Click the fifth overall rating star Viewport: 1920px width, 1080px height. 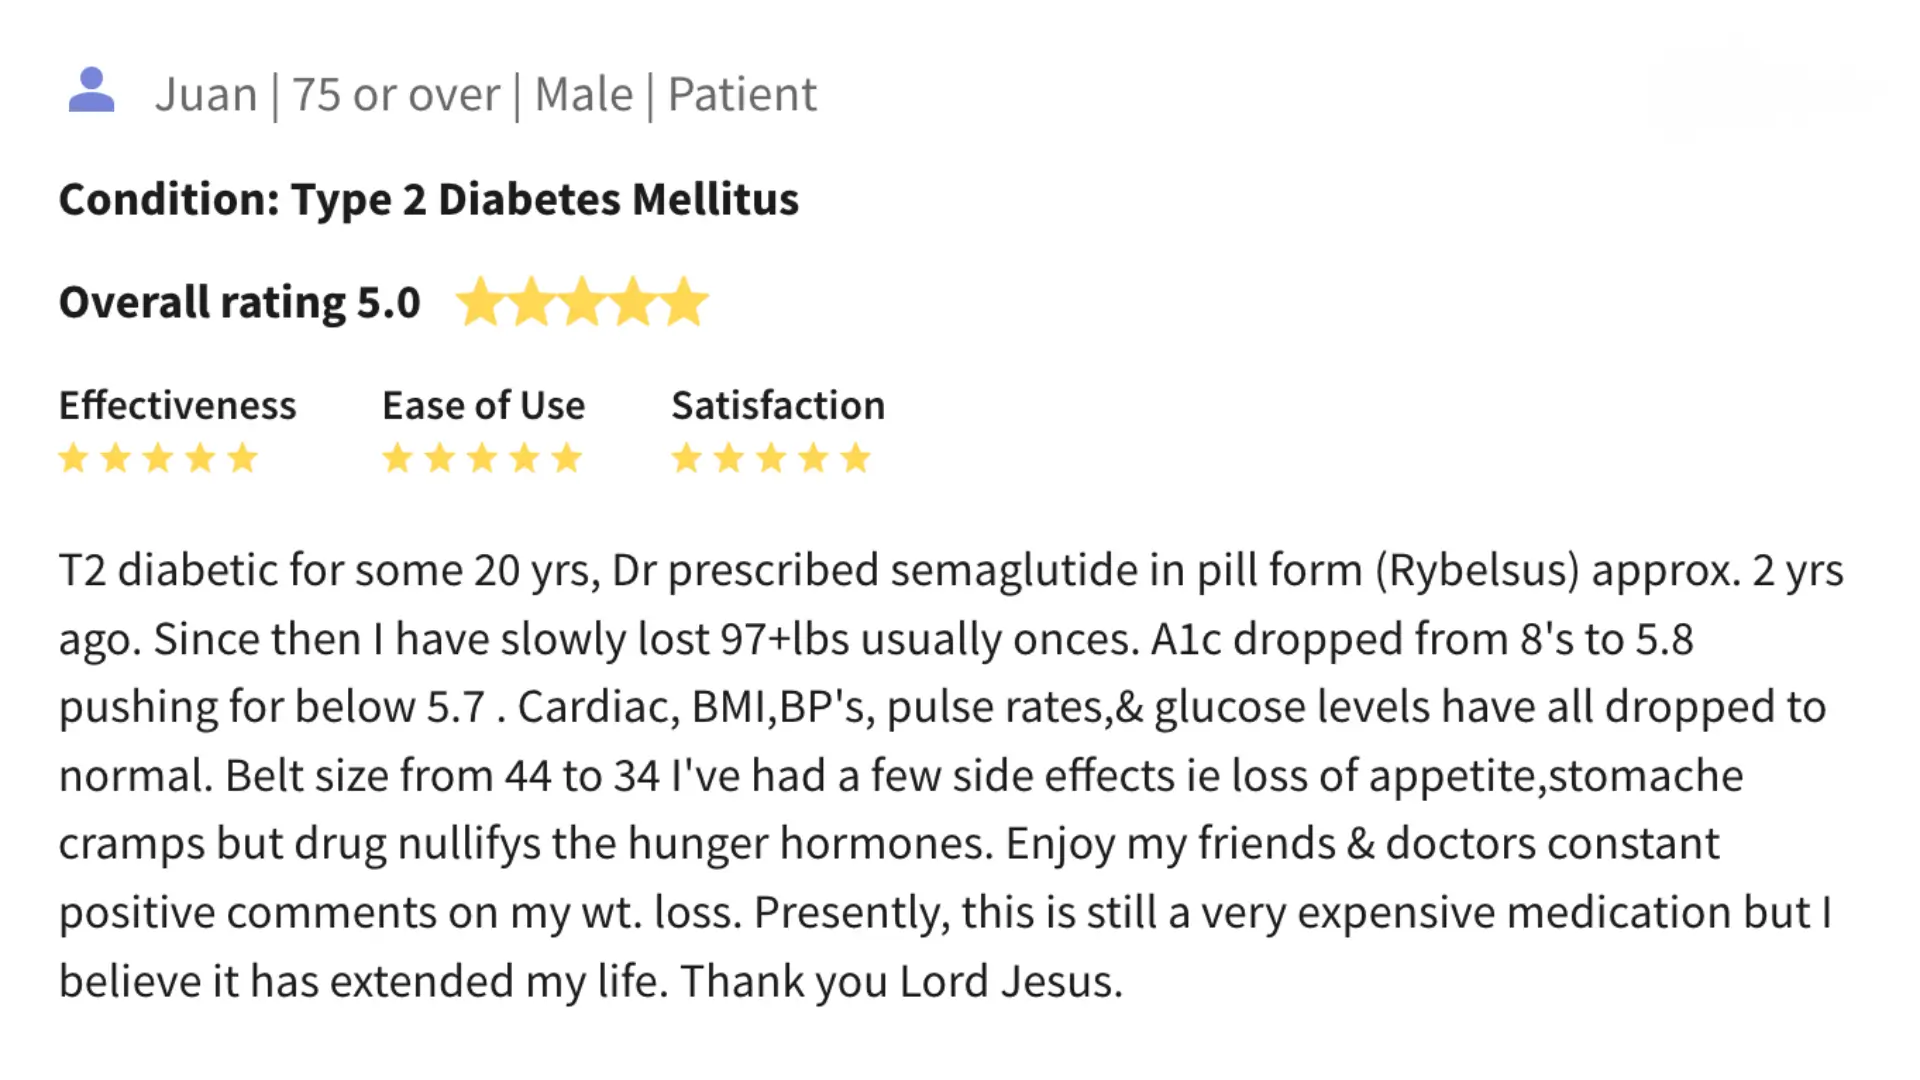point(684,302)
